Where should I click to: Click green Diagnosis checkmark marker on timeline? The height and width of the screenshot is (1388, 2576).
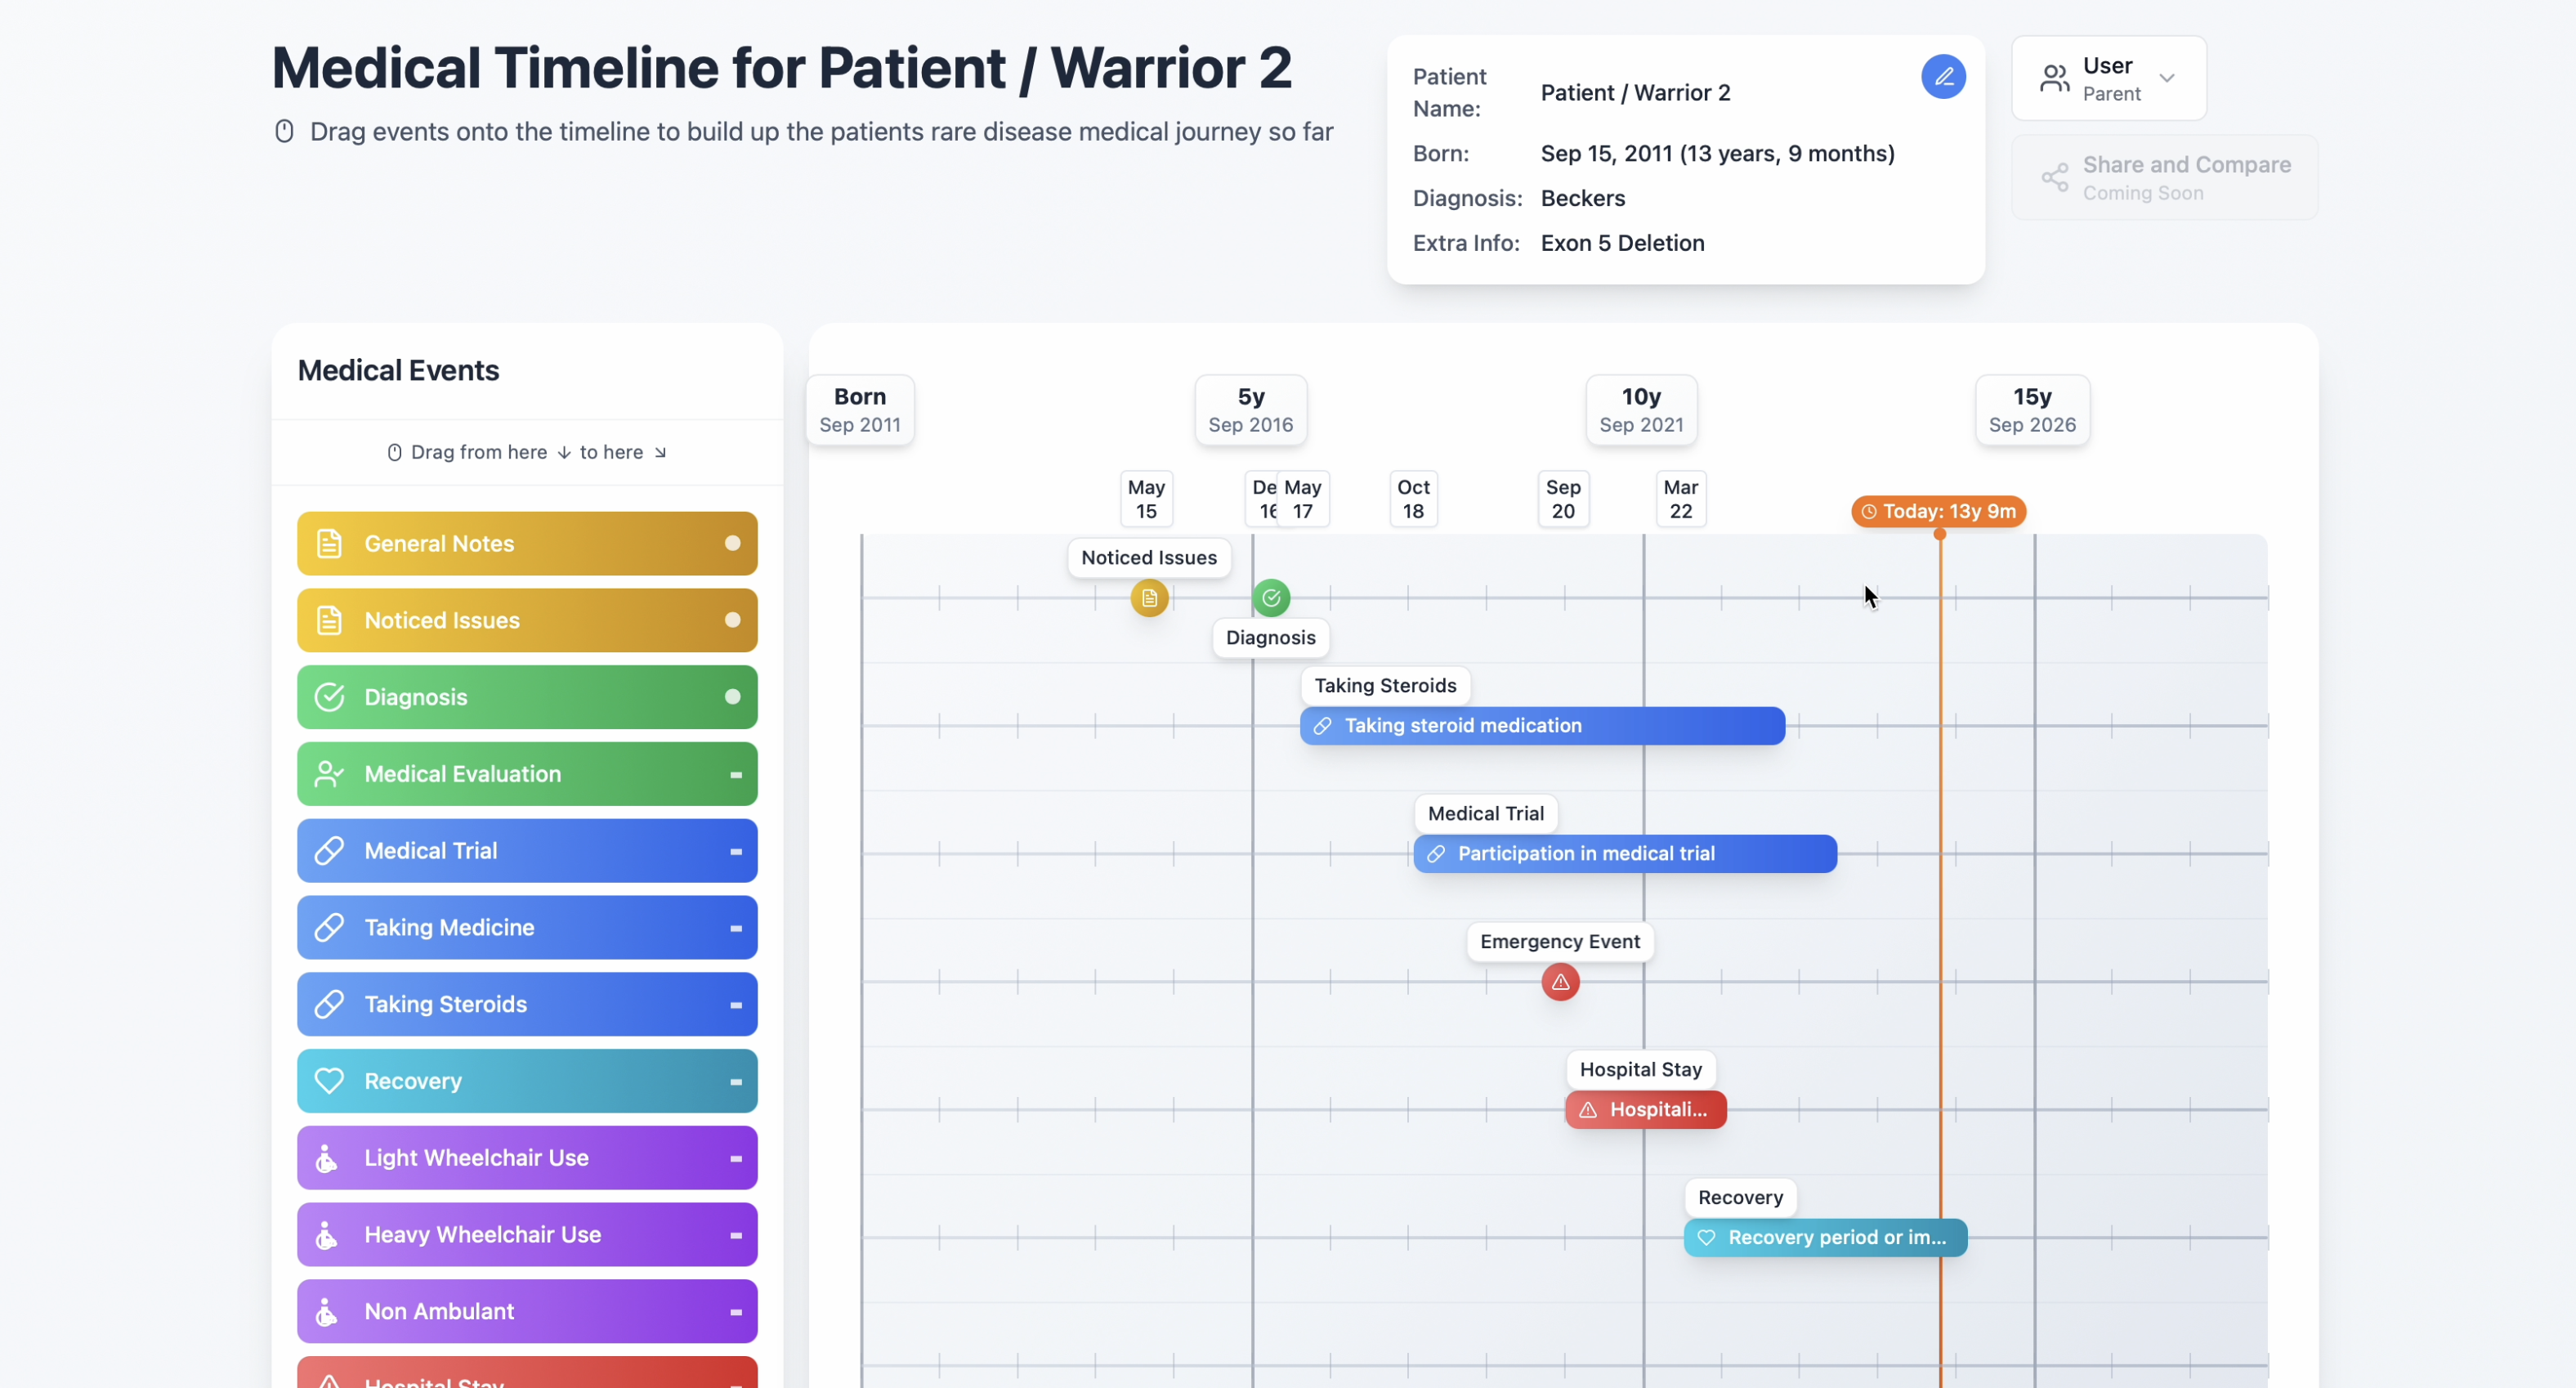point(1270,598)
